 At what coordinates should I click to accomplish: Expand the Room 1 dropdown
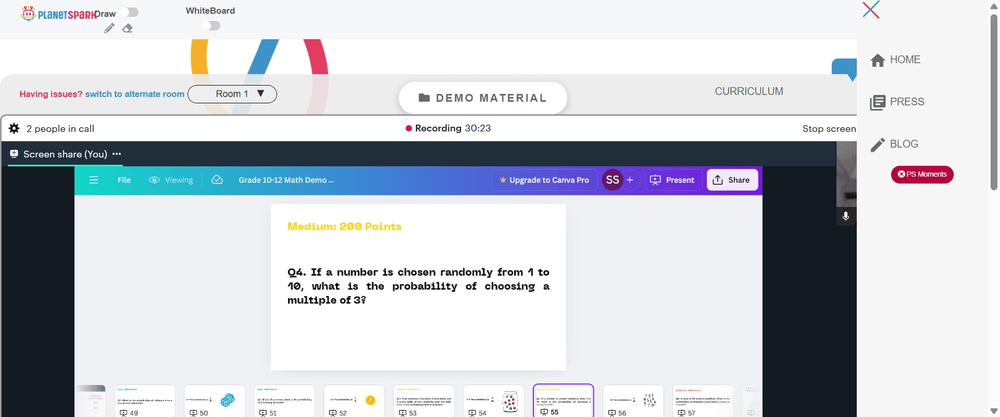232,94
